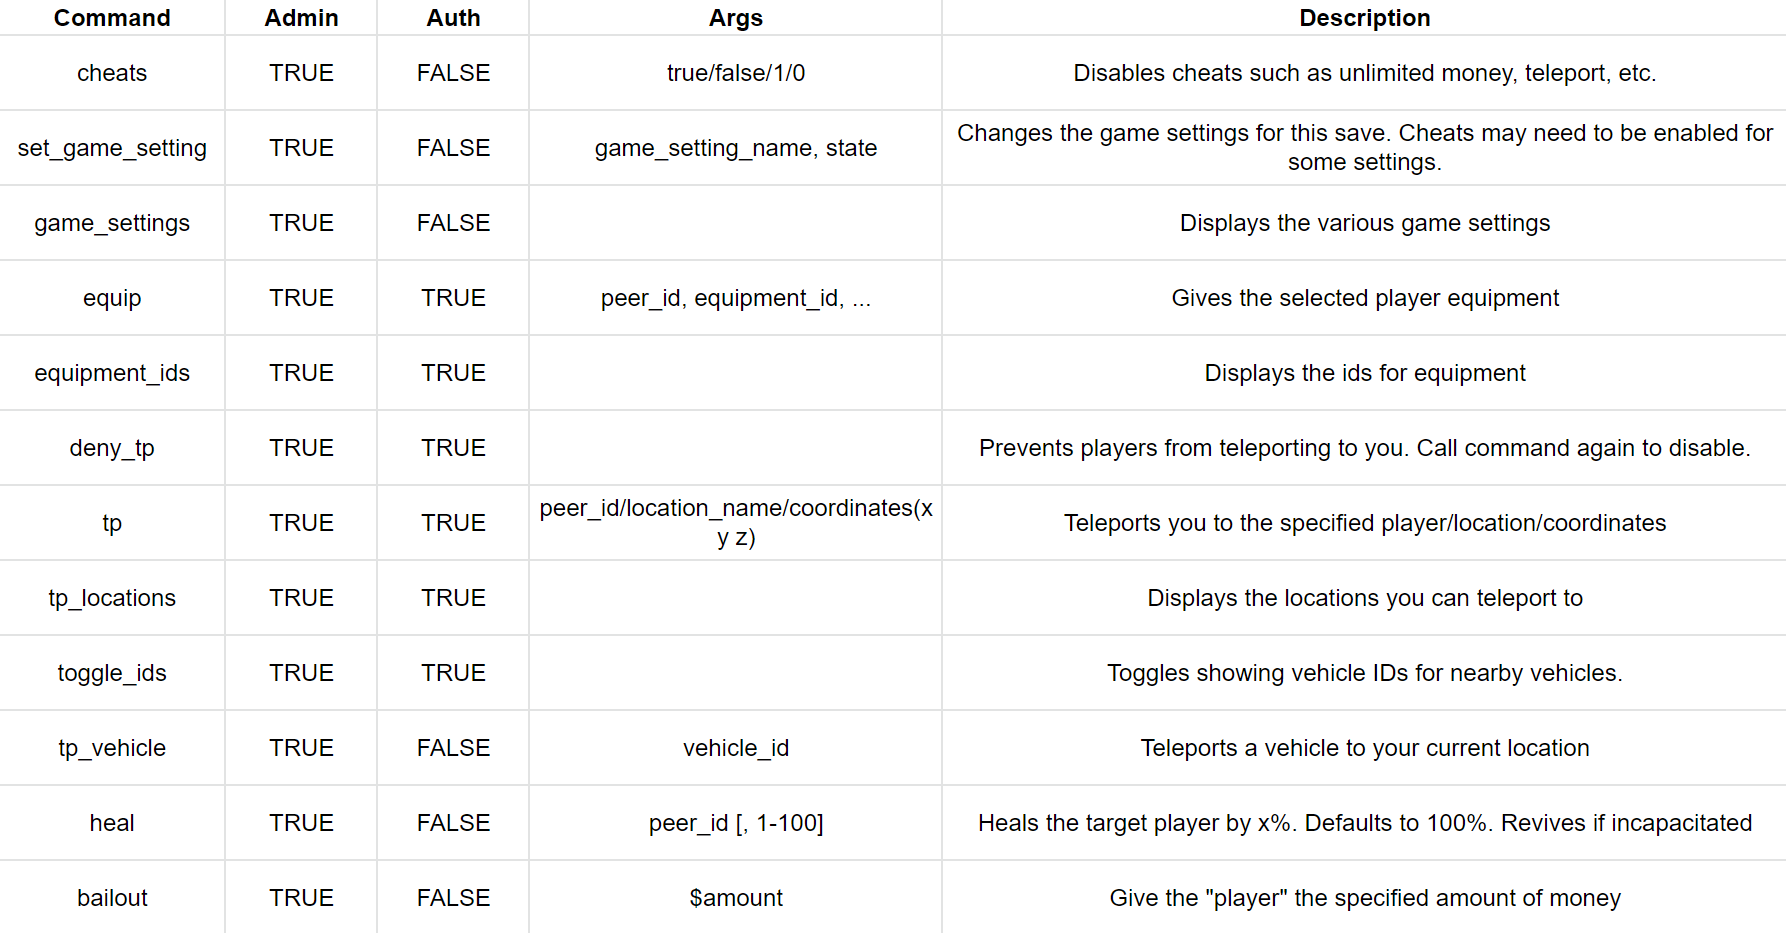Select the set_game_setting command cell
1786x933 pixels.
(112, 148)
